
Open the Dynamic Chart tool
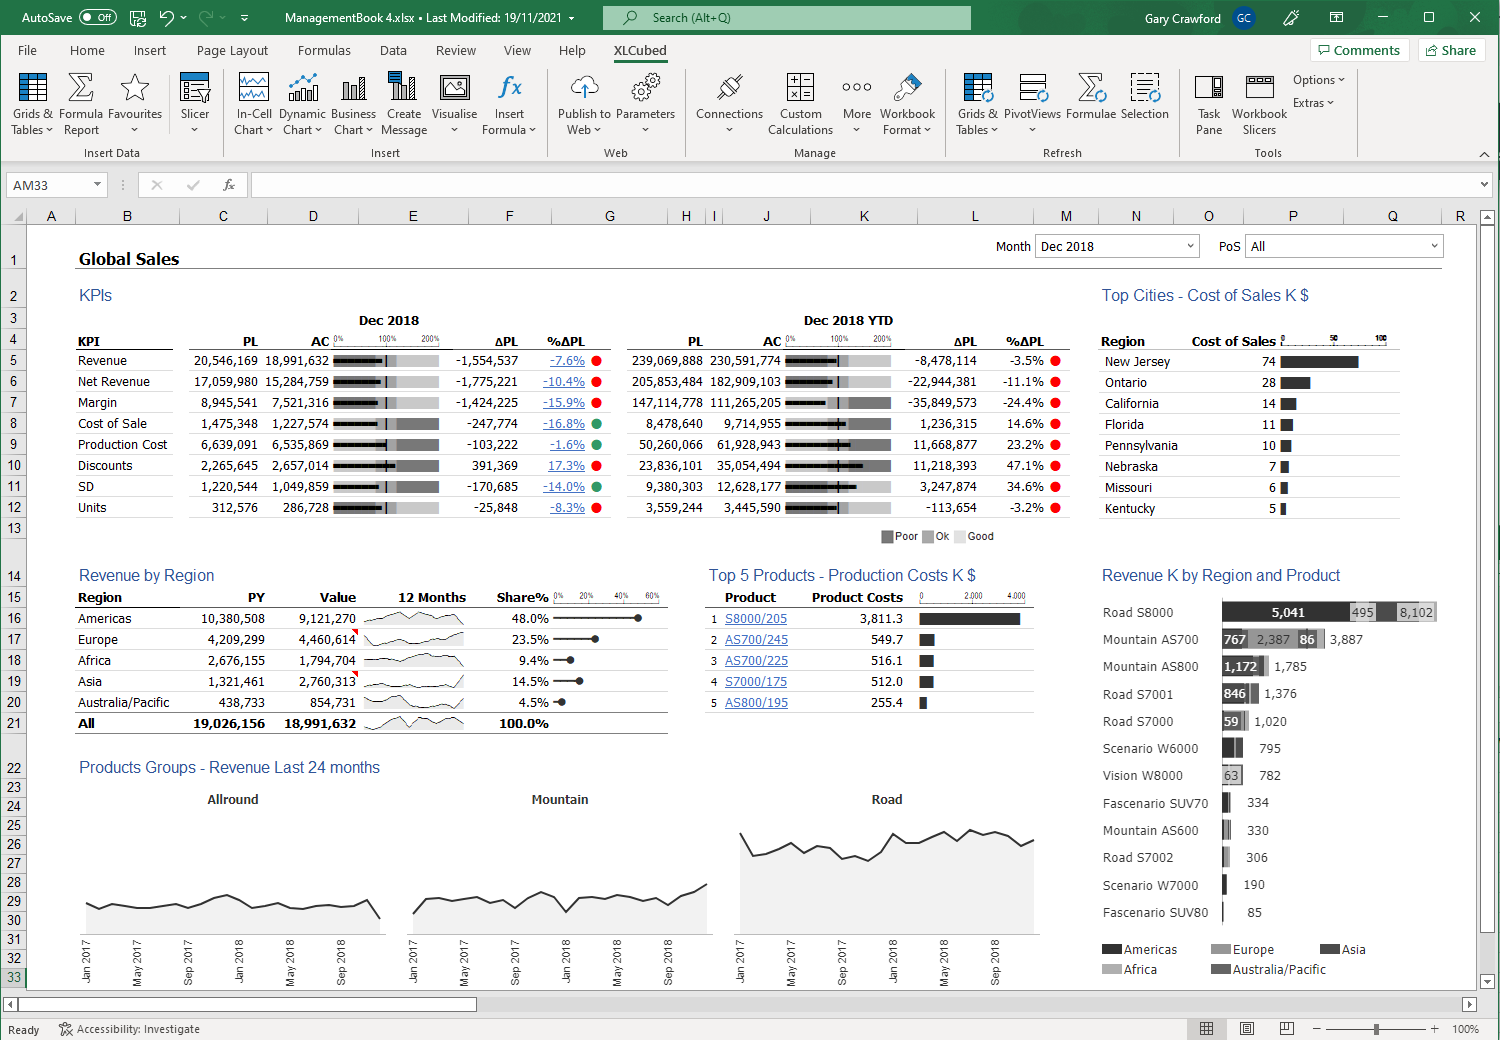pos(302,100)
